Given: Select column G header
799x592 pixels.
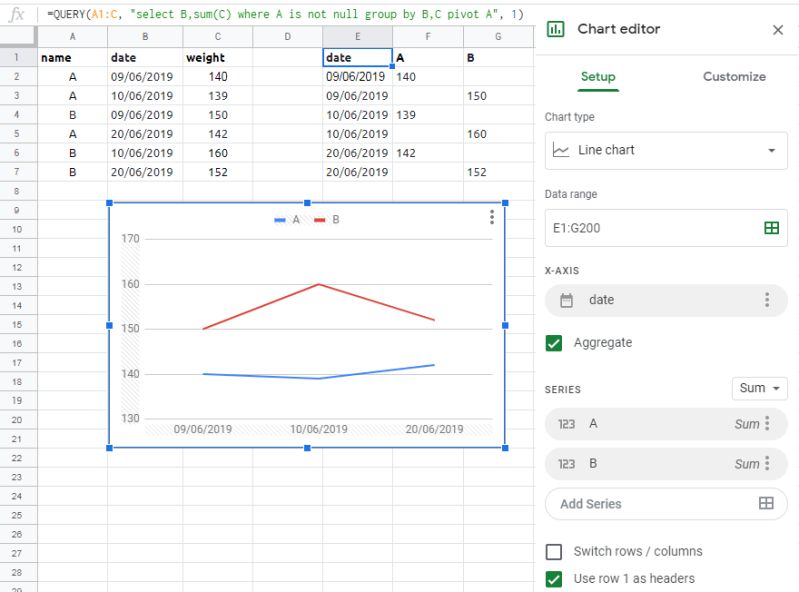Looking at the screenshot, I should (x=498, y=37).
